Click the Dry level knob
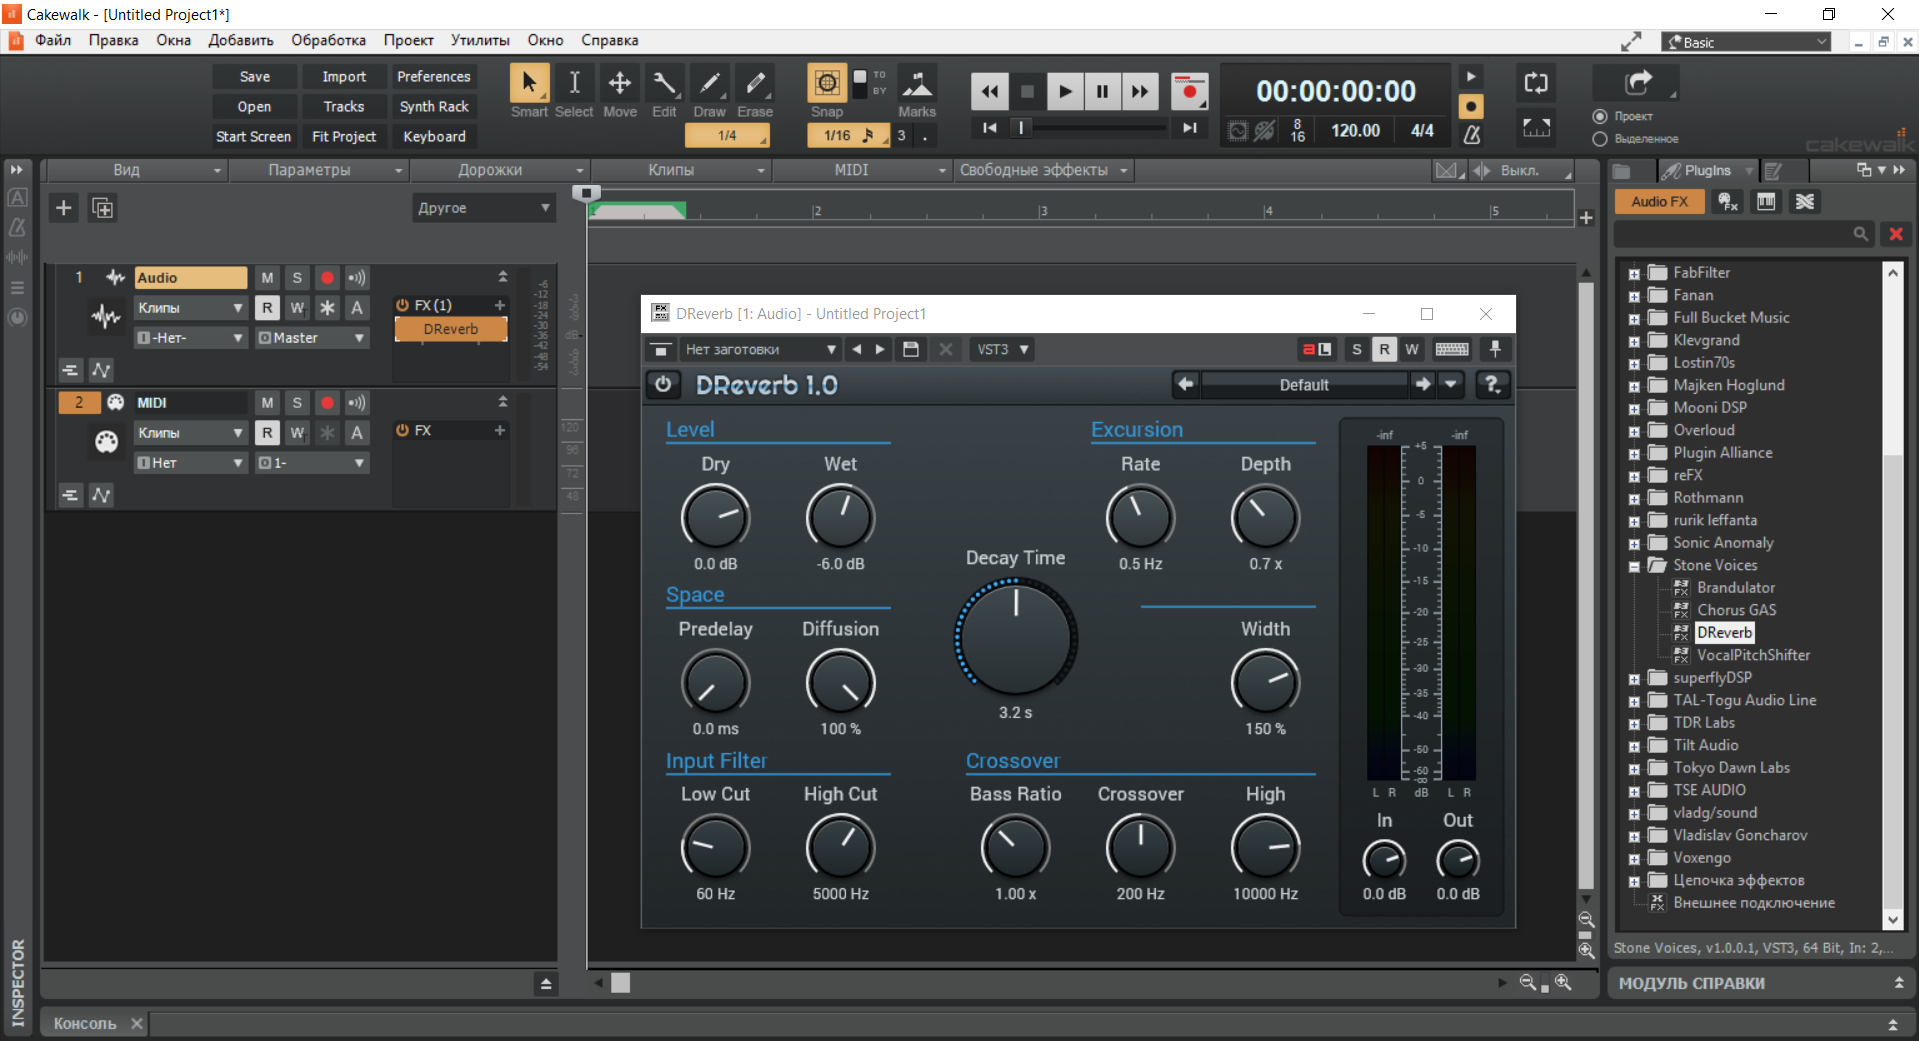 tap(716, 518)
